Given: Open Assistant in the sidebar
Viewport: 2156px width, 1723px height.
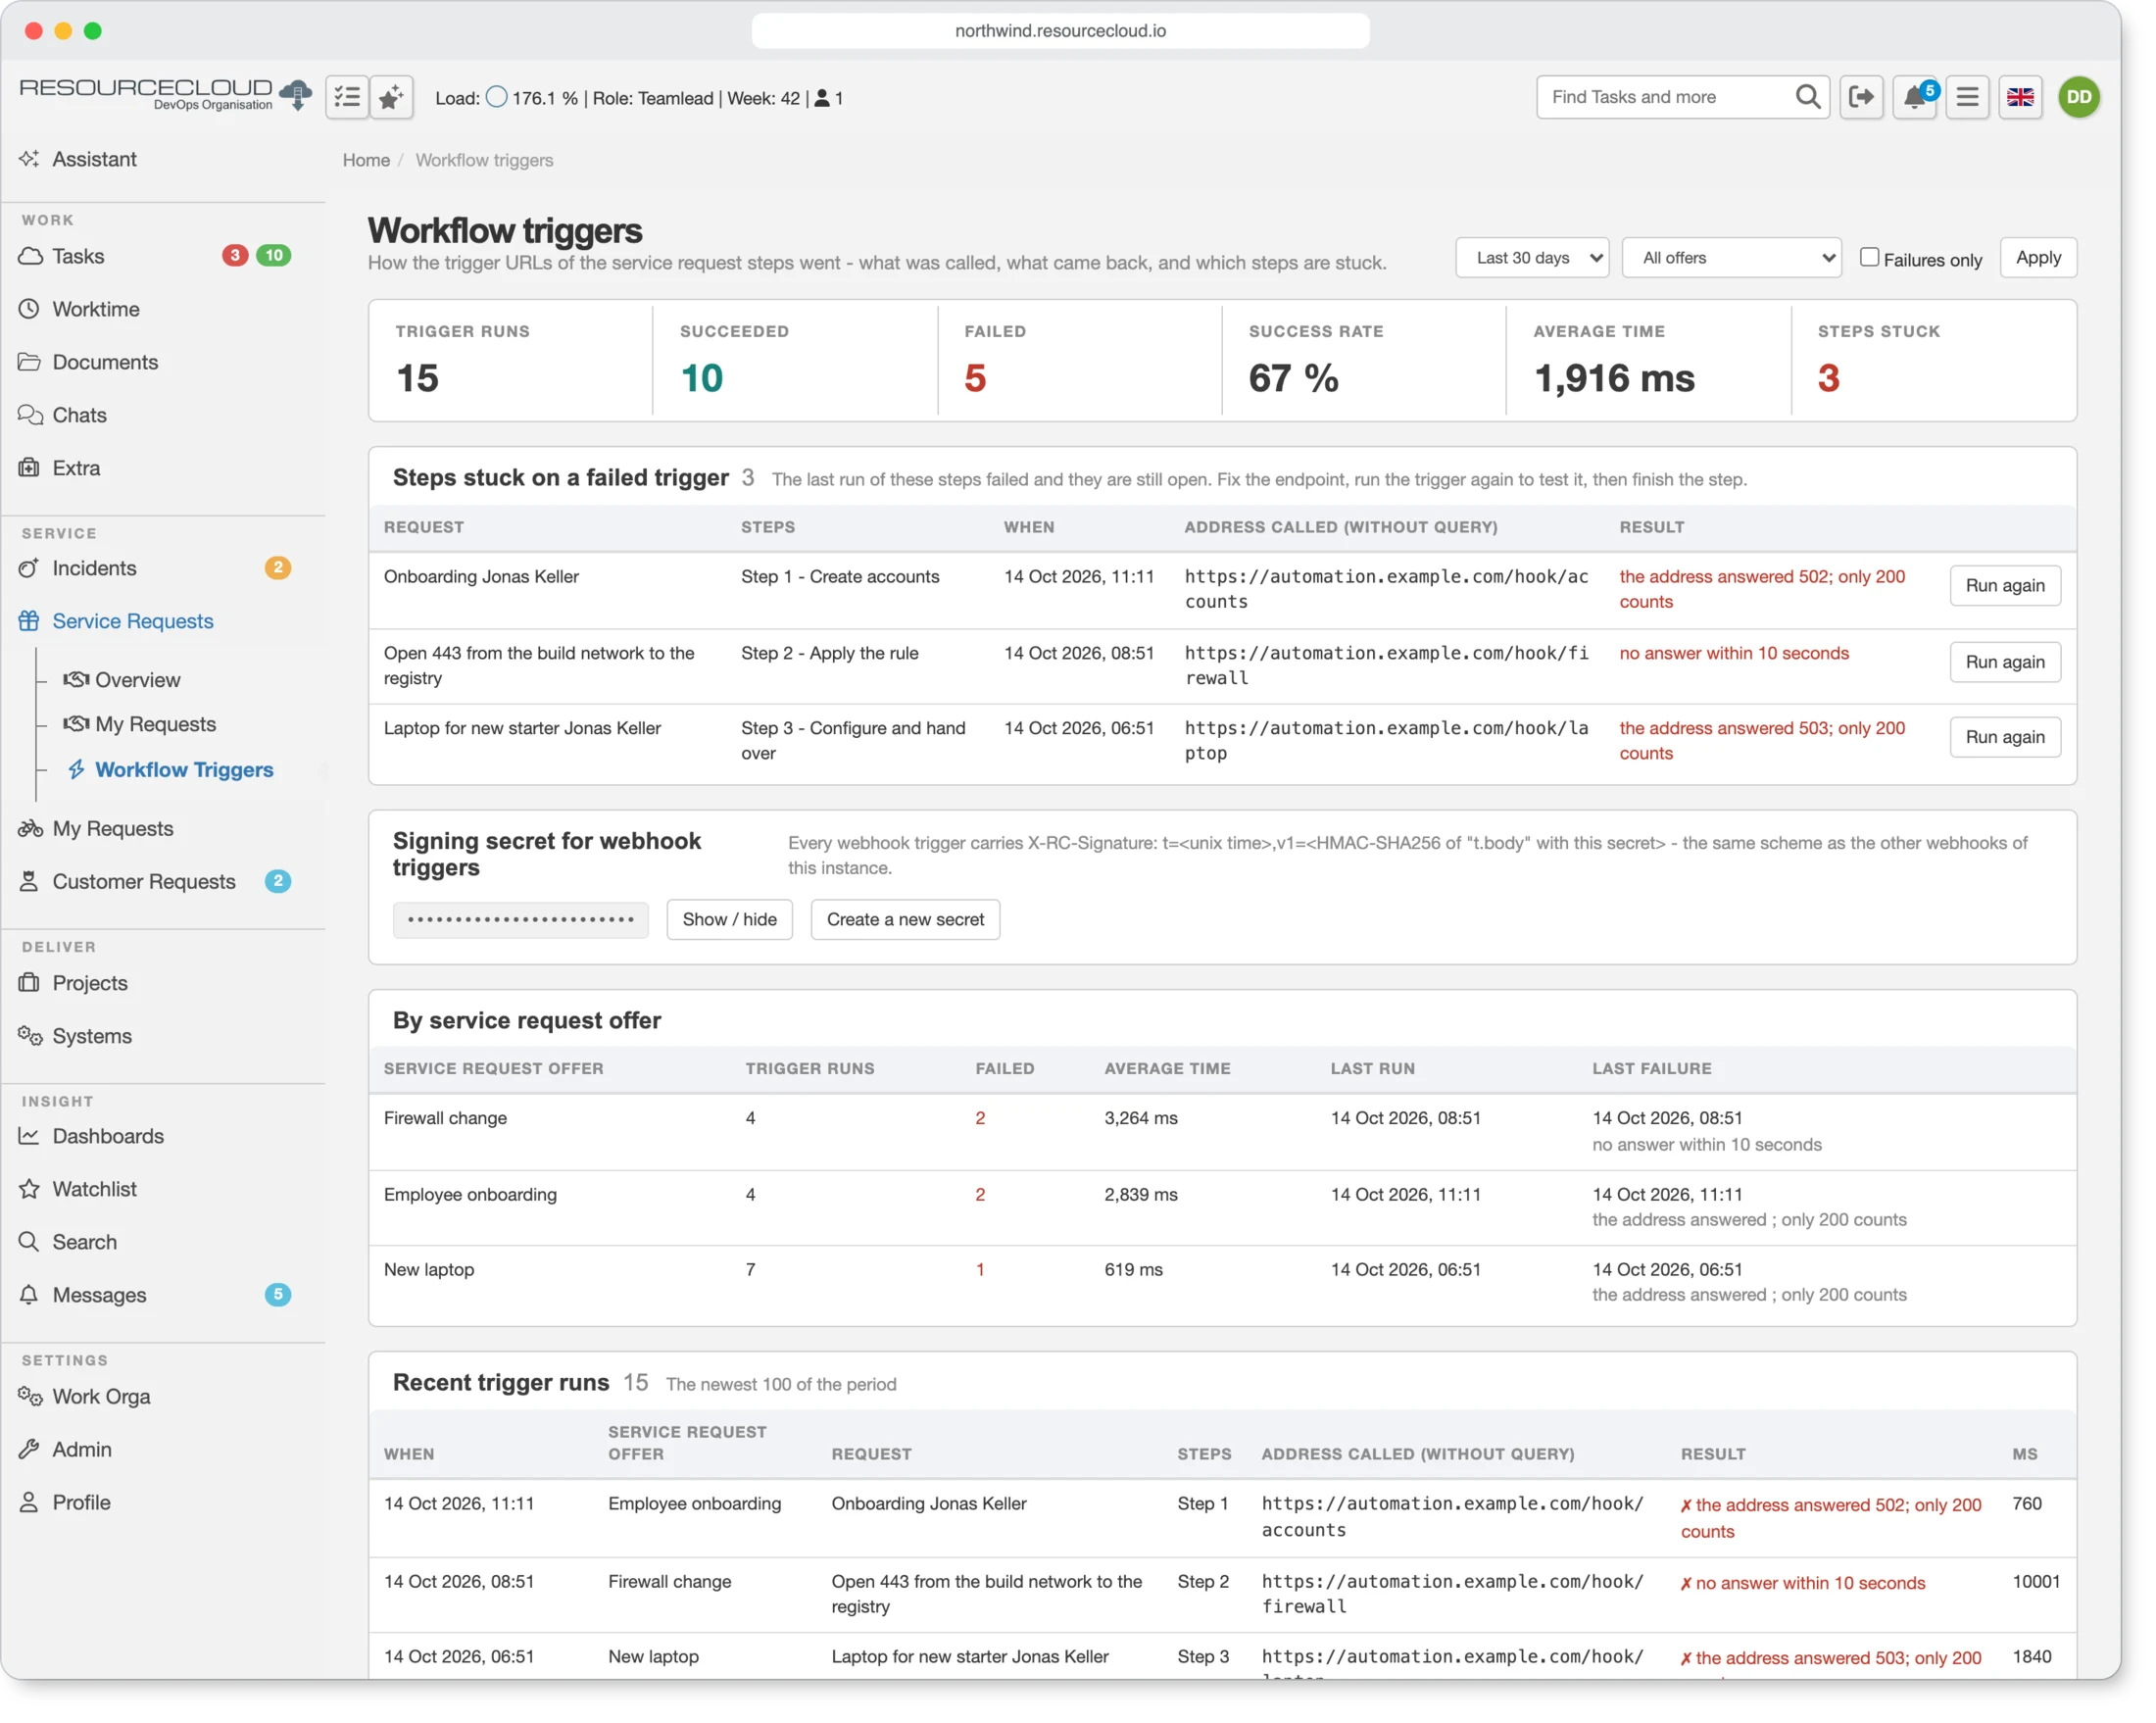Looking at the screenshot, I should tap(94, 159).
